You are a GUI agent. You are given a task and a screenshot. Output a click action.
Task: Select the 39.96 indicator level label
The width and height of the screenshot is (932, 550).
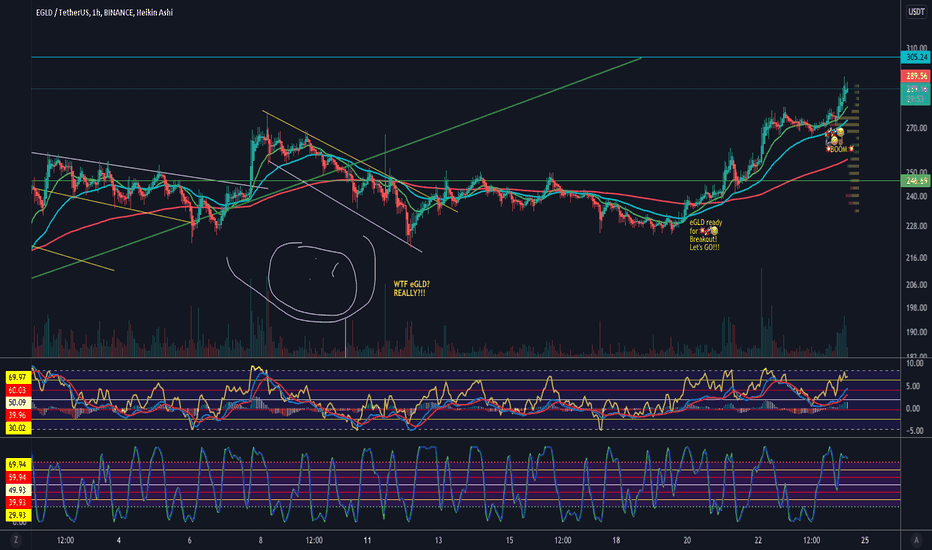click(18, 415)
